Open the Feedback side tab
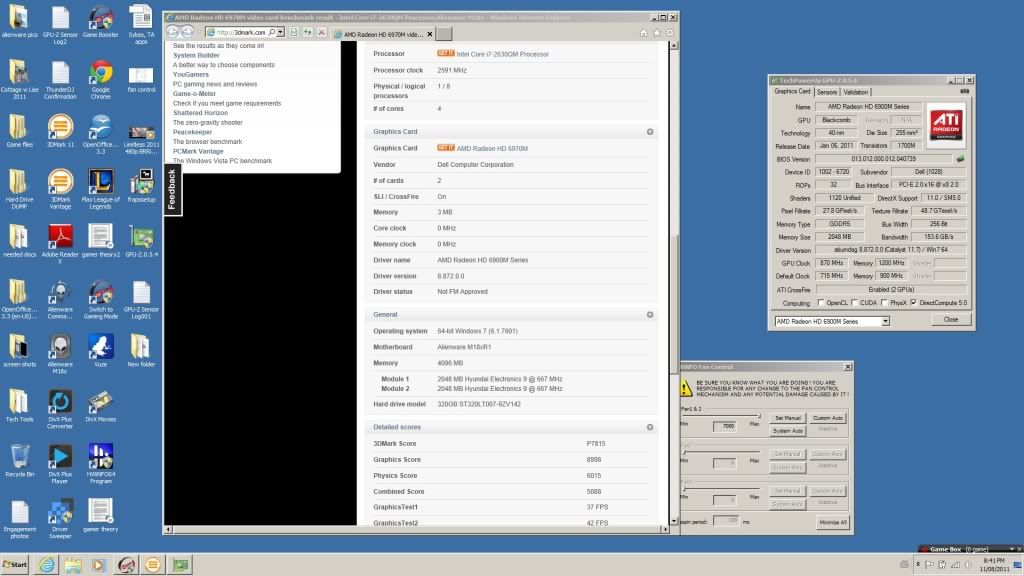 click(x=172, y=189)
